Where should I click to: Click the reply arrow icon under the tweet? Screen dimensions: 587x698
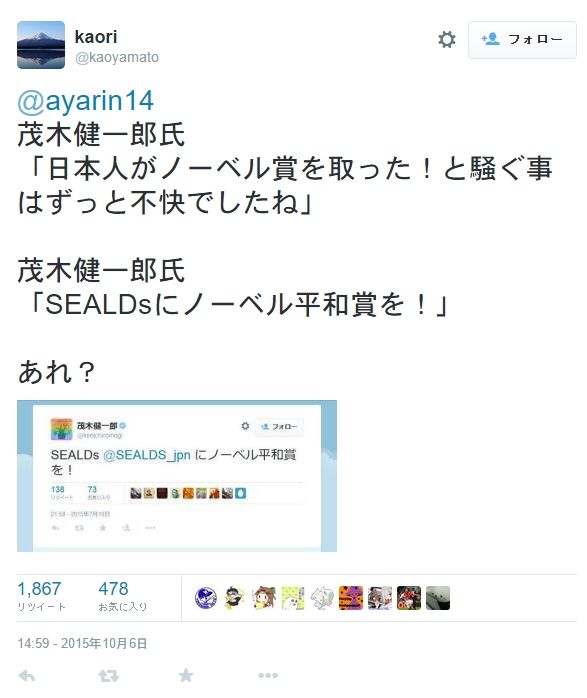pyautogui.click(x=27, y=676)
